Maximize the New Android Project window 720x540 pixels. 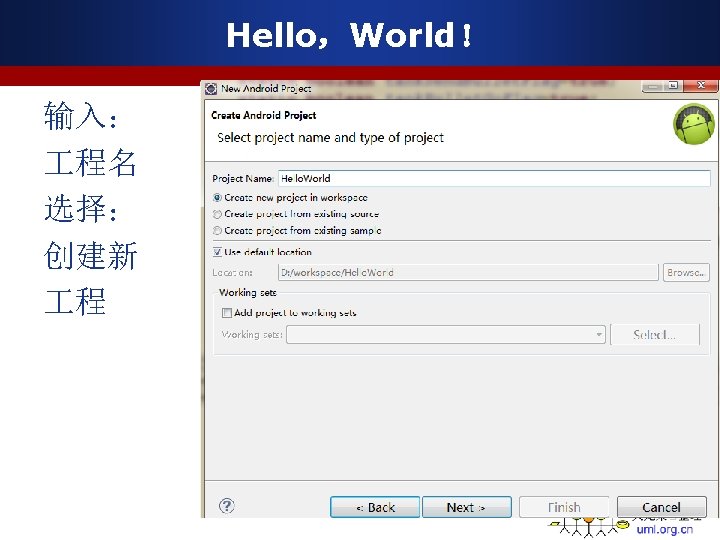click(x=674, y=86)
